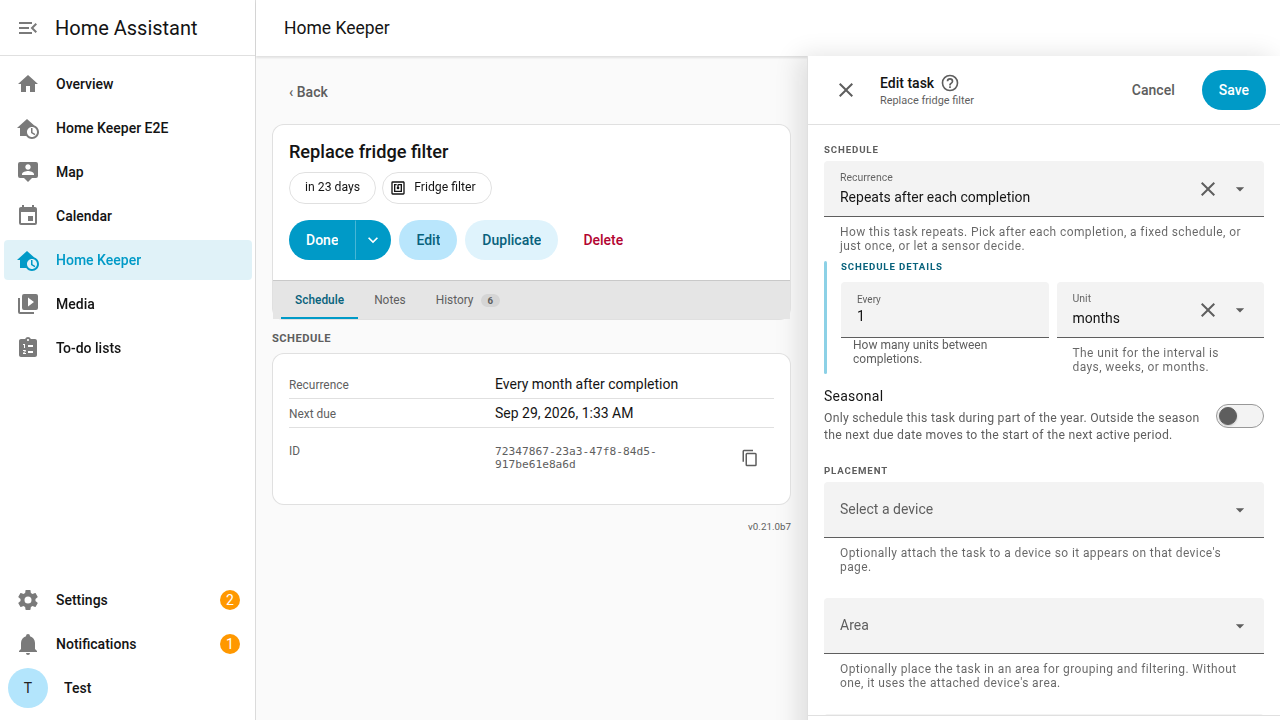Viewport: 1280px width, 720px height.
Task: Click the Every interval number field
Action: coord(945,309)
